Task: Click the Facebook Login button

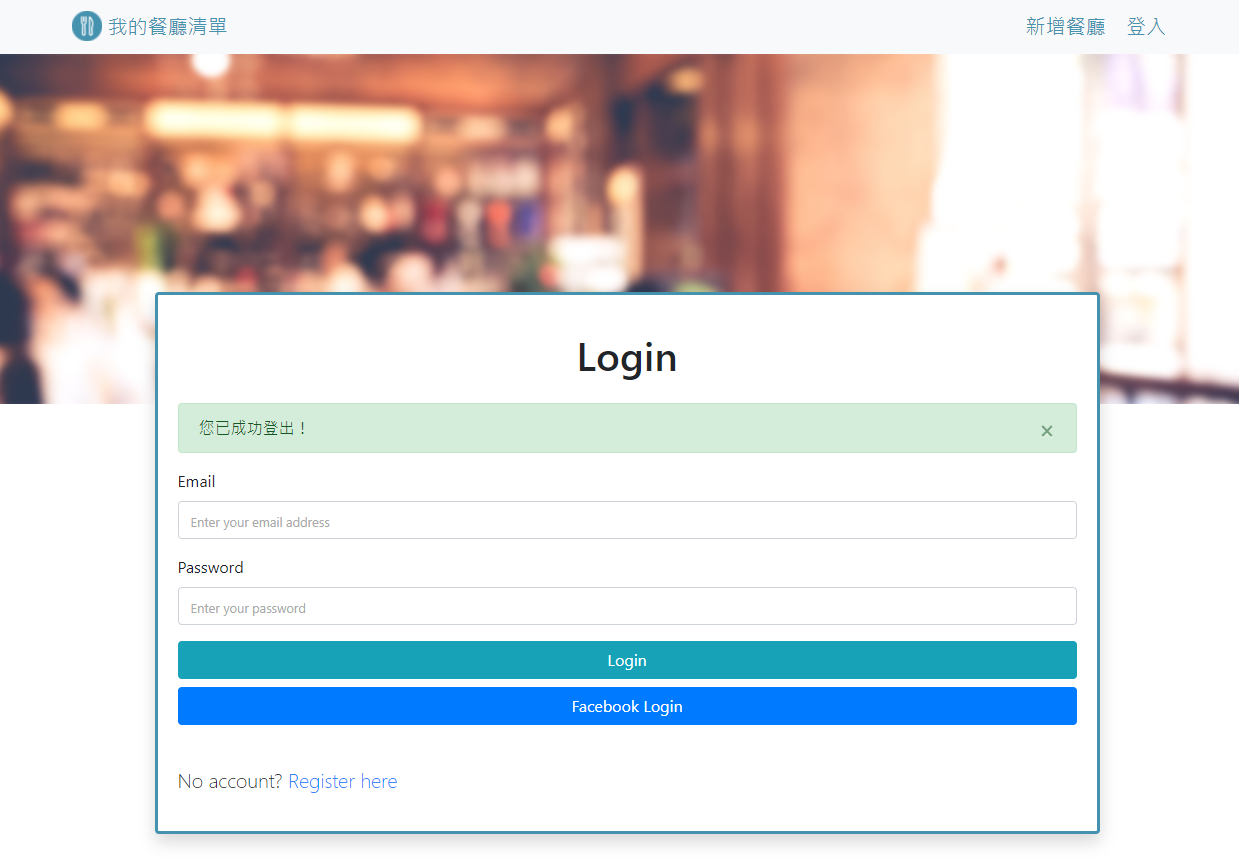Action: click(627, 706)
